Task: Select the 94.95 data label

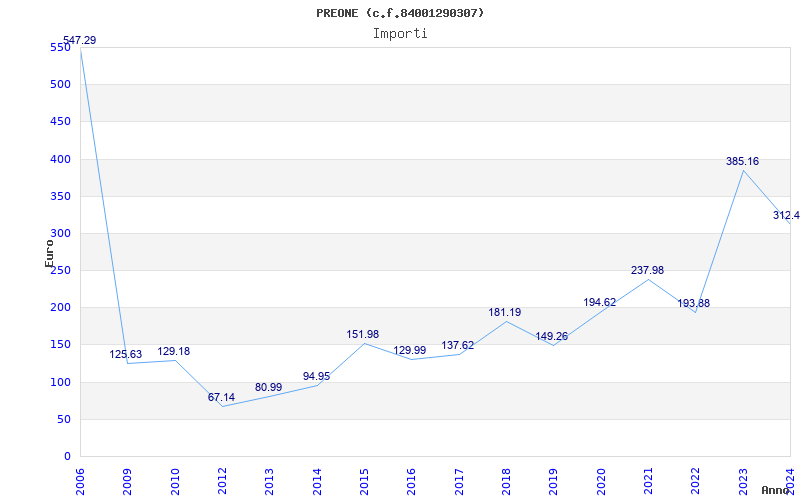Action: (x=316, y=377)
